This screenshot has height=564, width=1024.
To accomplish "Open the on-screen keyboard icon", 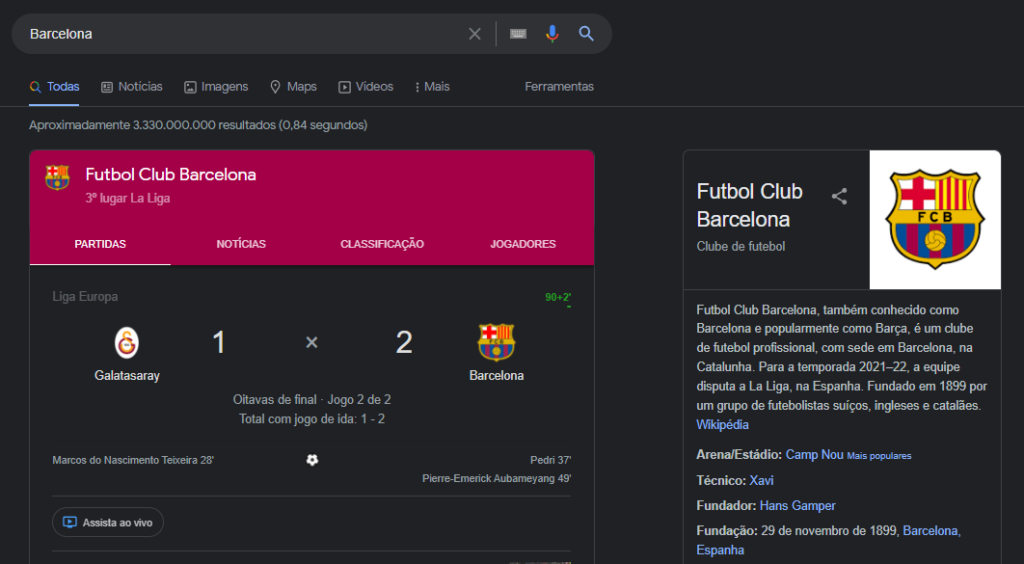I will 519,34.
